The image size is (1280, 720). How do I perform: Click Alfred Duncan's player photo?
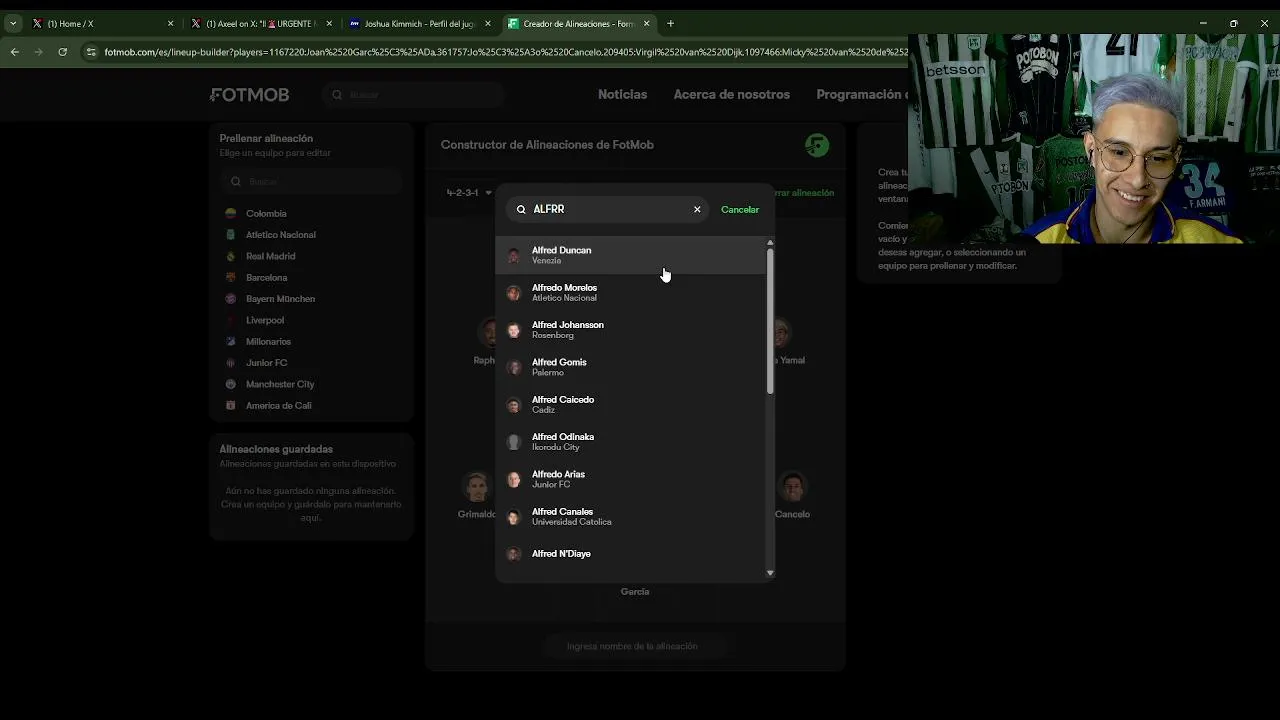513,256
